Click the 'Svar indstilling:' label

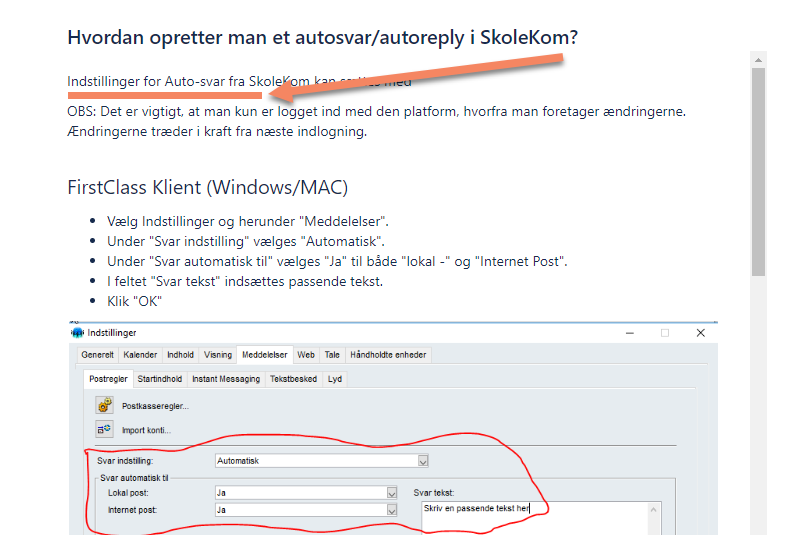(x=125, y=461)
